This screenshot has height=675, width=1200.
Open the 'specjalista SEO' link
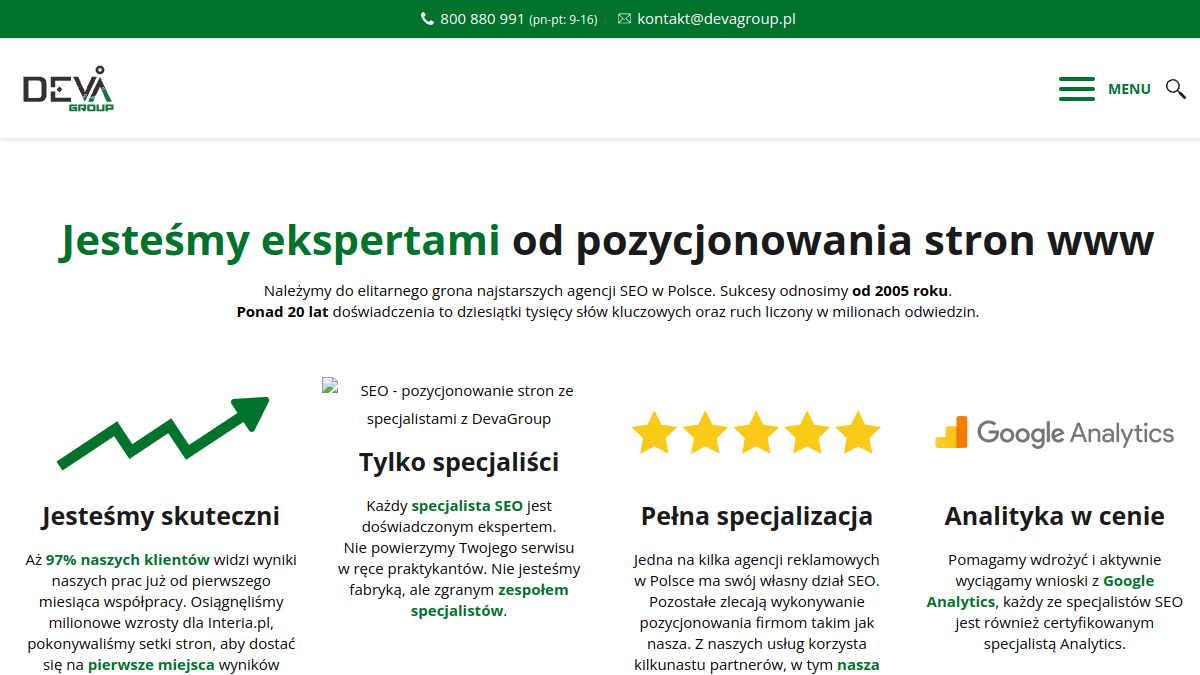pyautogui.click(x=467, y=506)
